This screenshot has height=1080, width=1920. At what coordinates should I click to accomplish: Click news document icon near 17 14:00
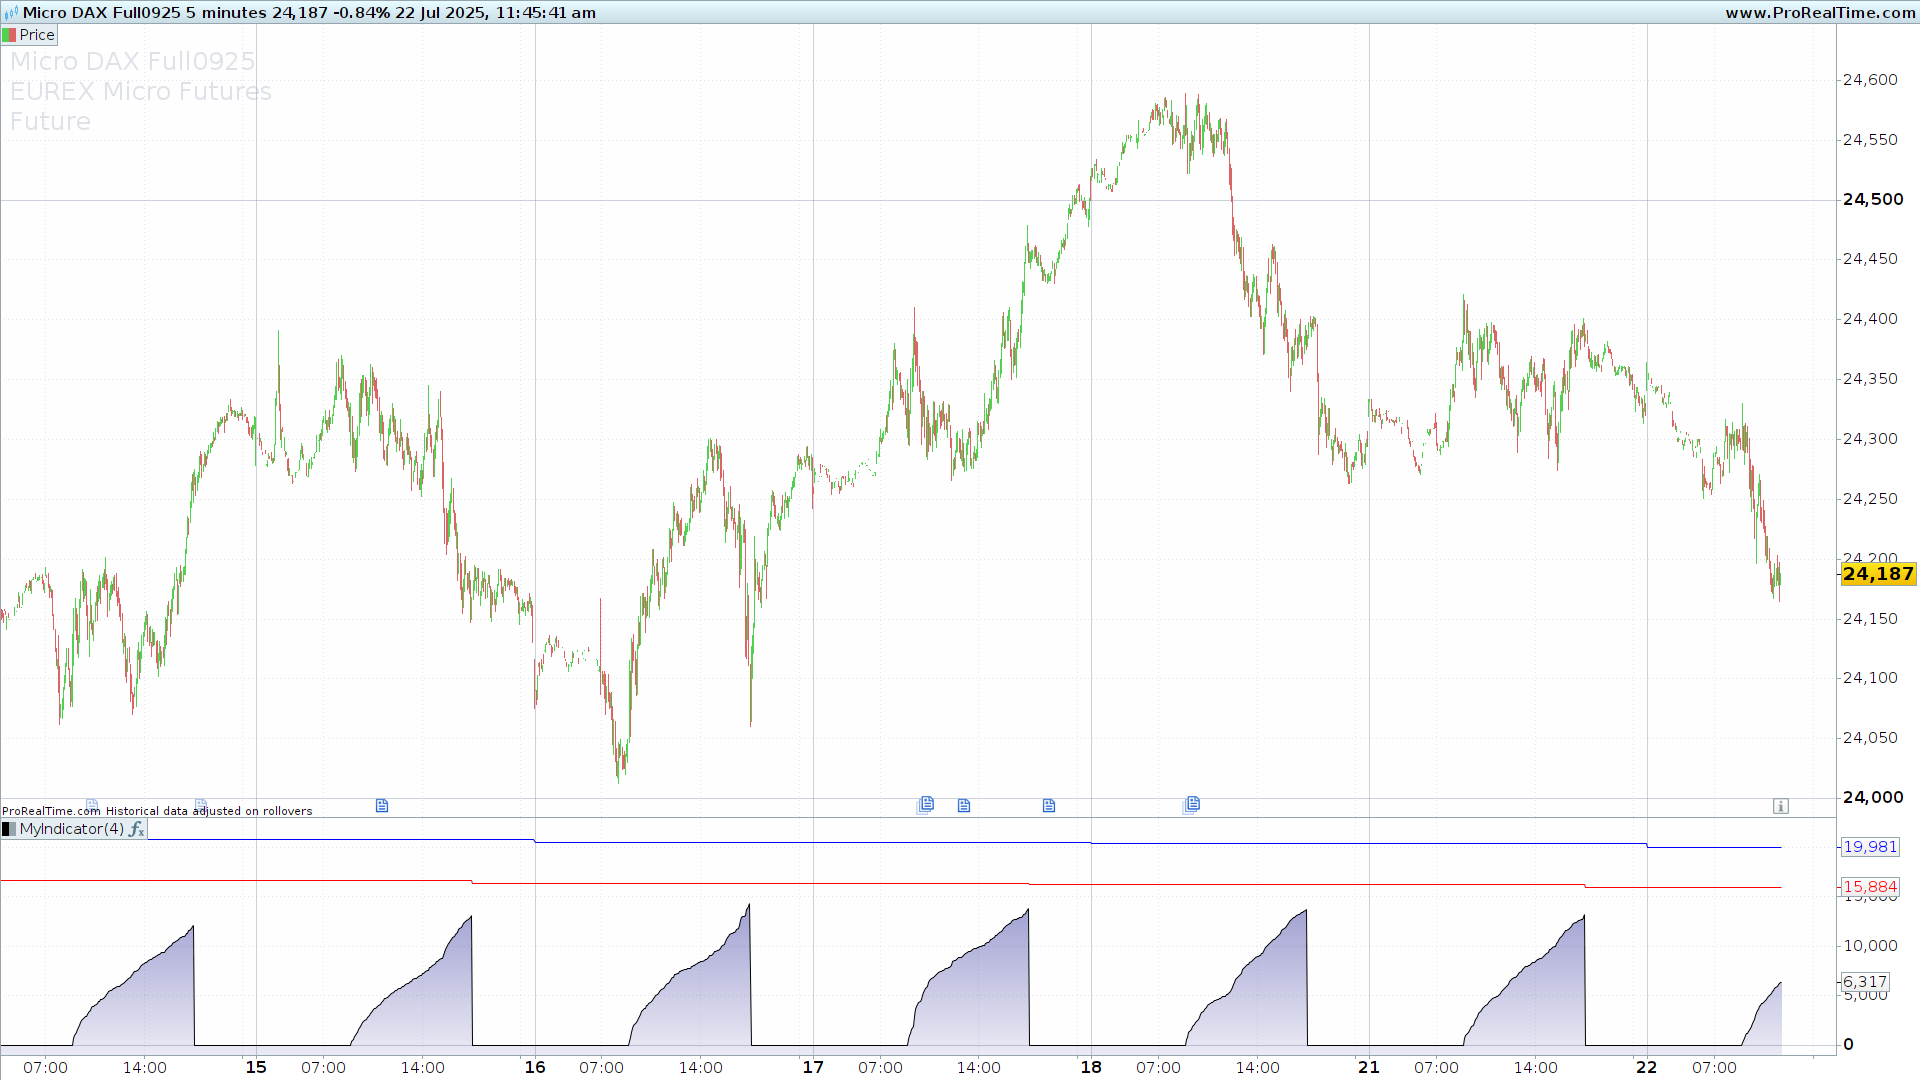point(964,806)
